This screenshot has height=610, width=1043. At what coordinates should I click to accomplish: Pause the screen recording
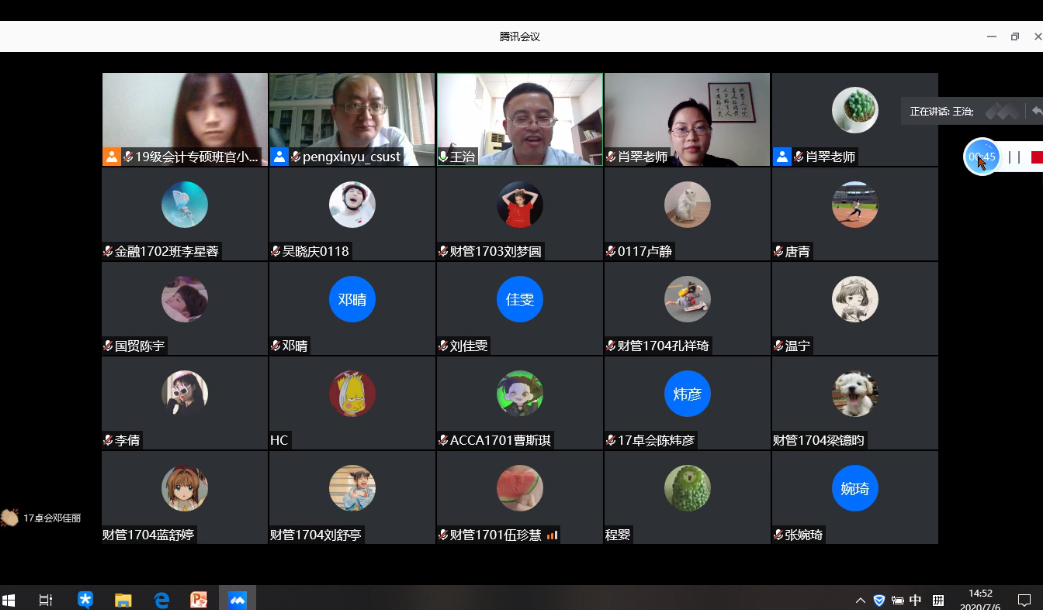tap(1014, 157)
